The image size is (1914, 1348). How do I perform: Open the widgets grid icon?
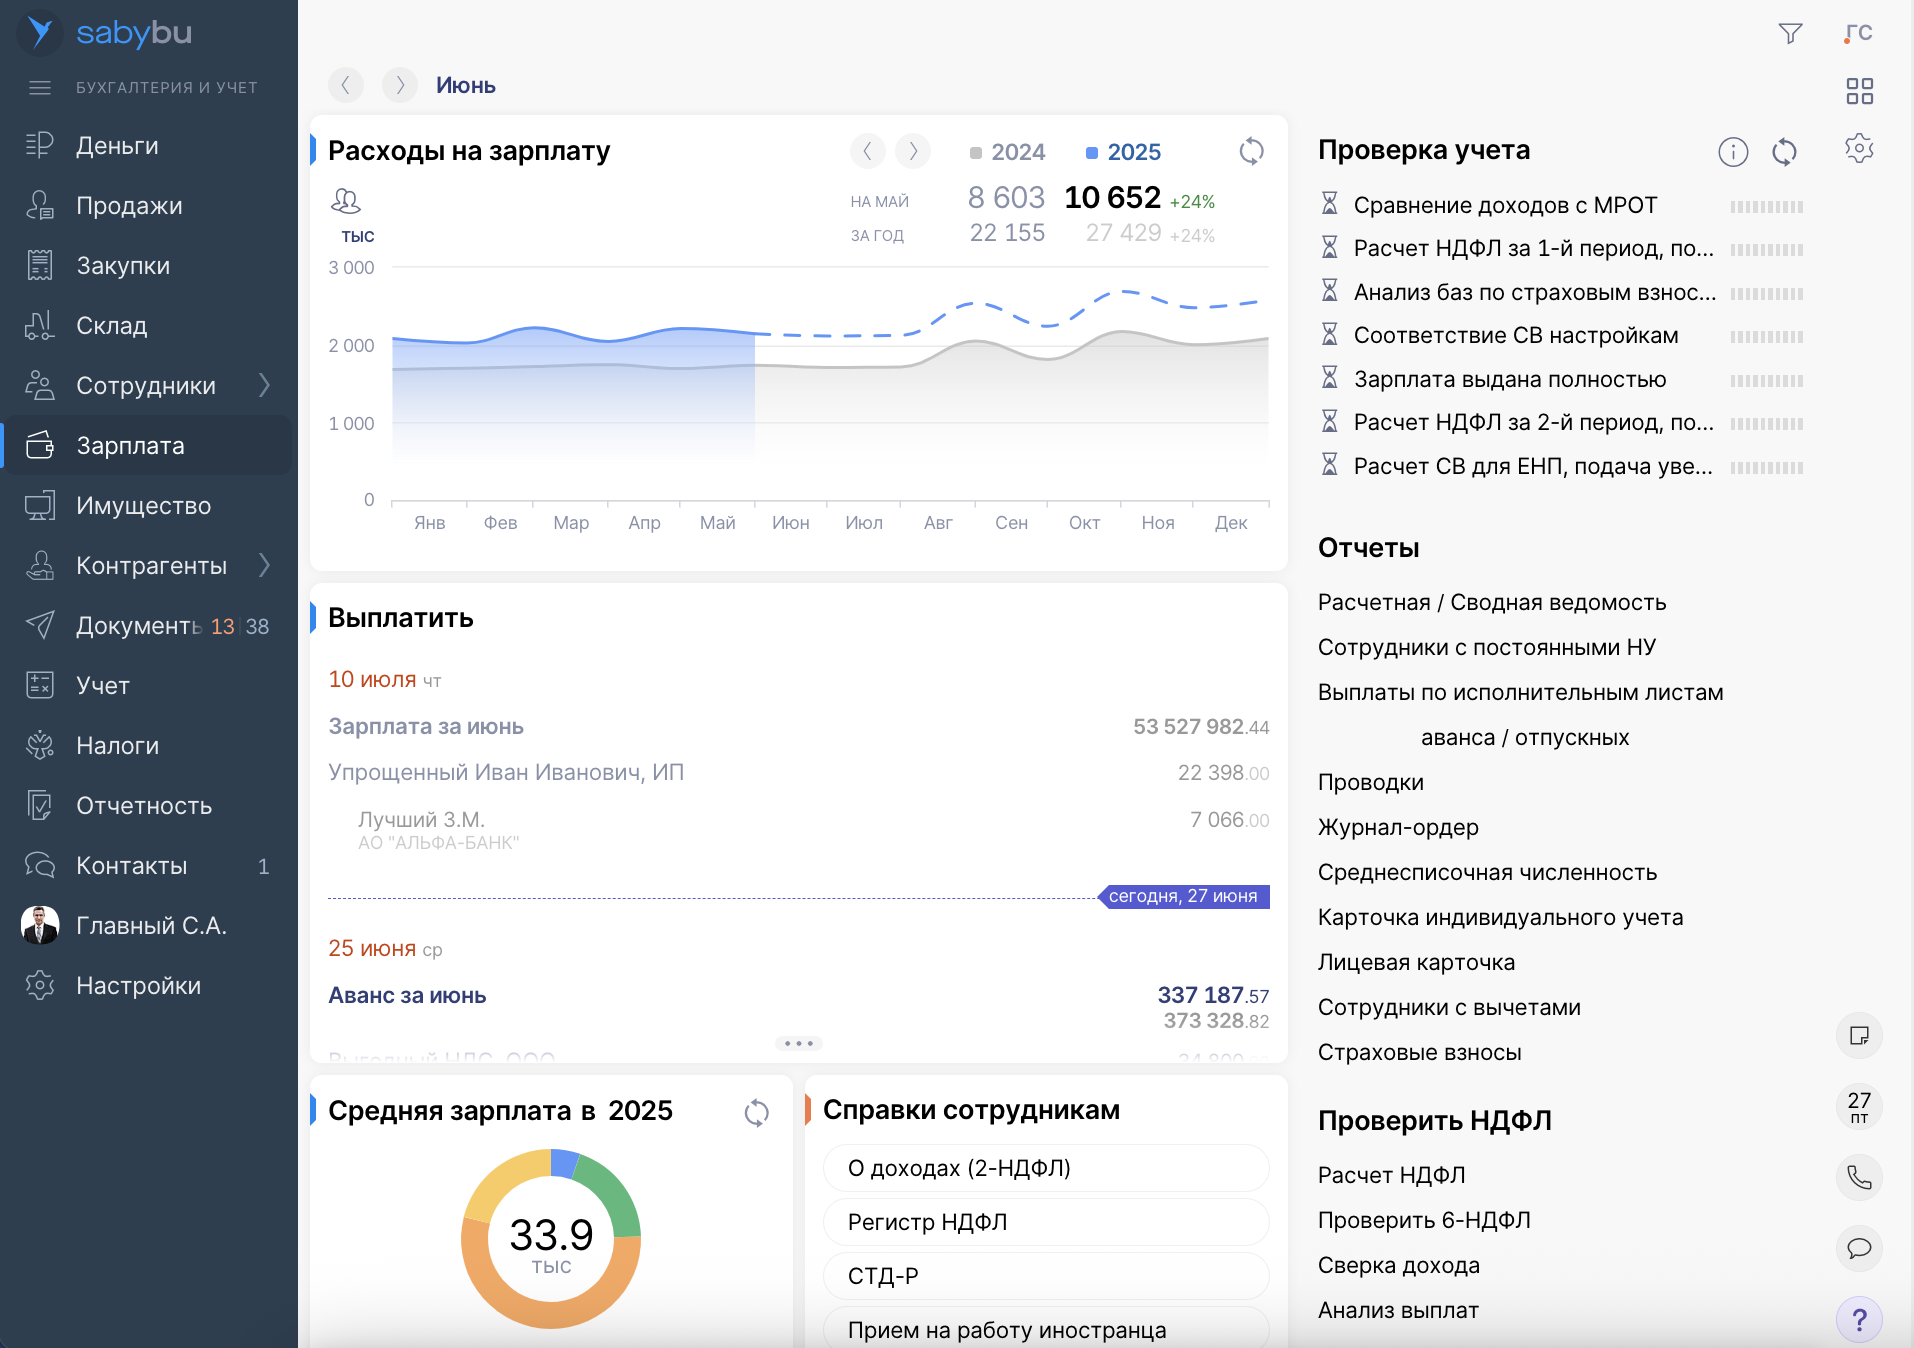pyautogui.click(x=1859, y=92)
